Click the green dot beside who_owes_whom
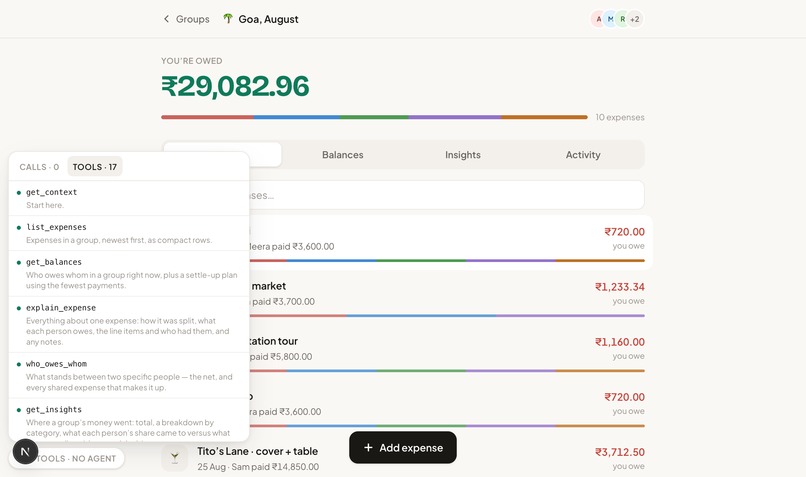 [x=19, y=364]
